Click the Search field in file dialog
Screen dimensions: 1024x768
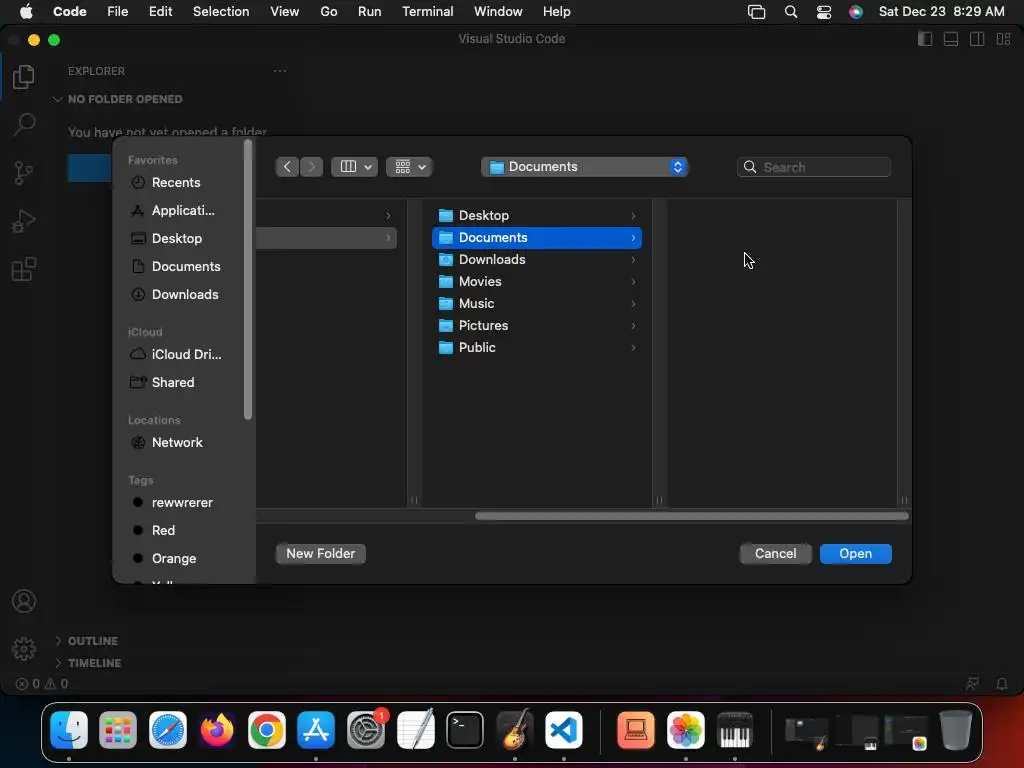point(814,167)
